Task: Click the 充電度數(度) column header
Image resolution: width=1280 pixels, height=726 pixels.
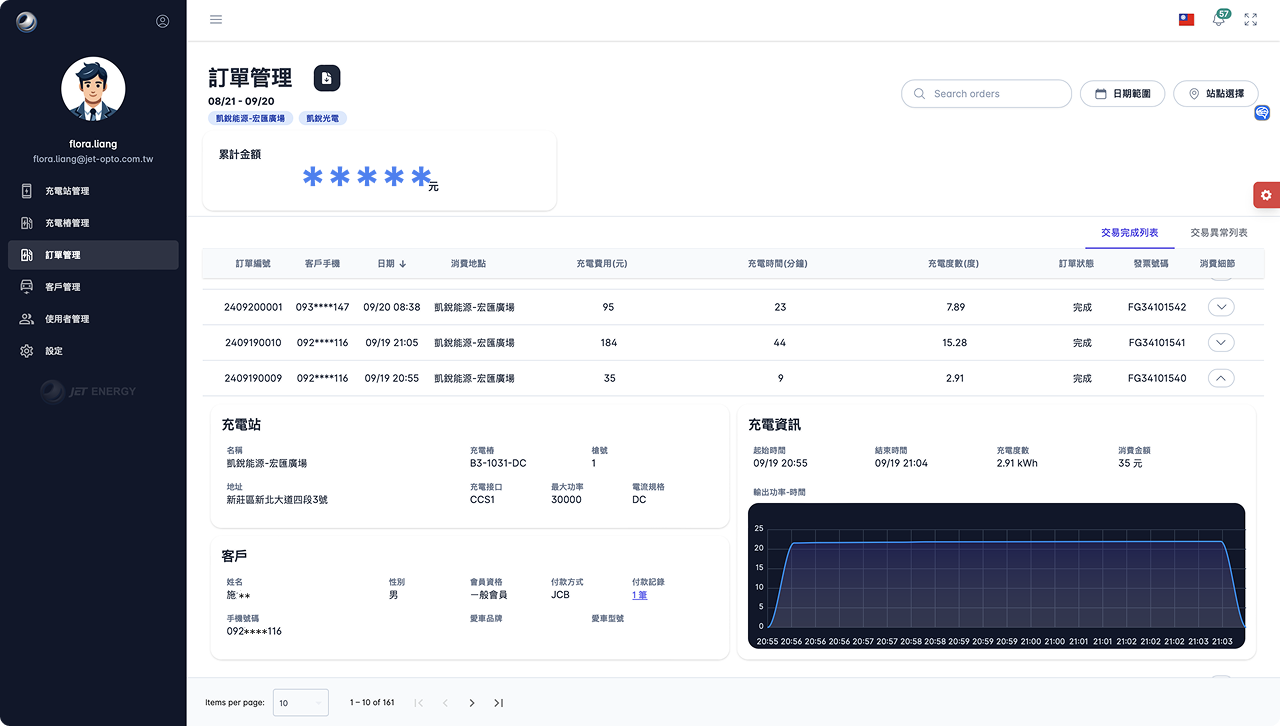Action: (953, 264)
